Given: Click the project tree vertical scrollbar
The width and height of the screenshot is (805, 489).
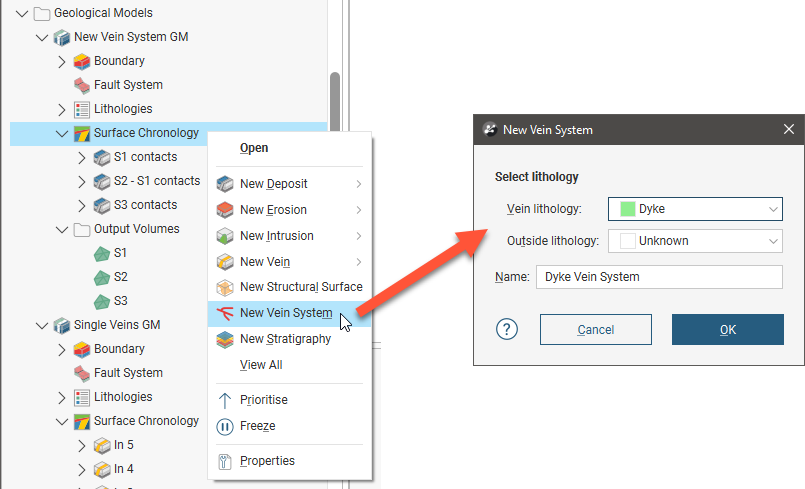Looking at the screenshot, I should coord(335,103).
